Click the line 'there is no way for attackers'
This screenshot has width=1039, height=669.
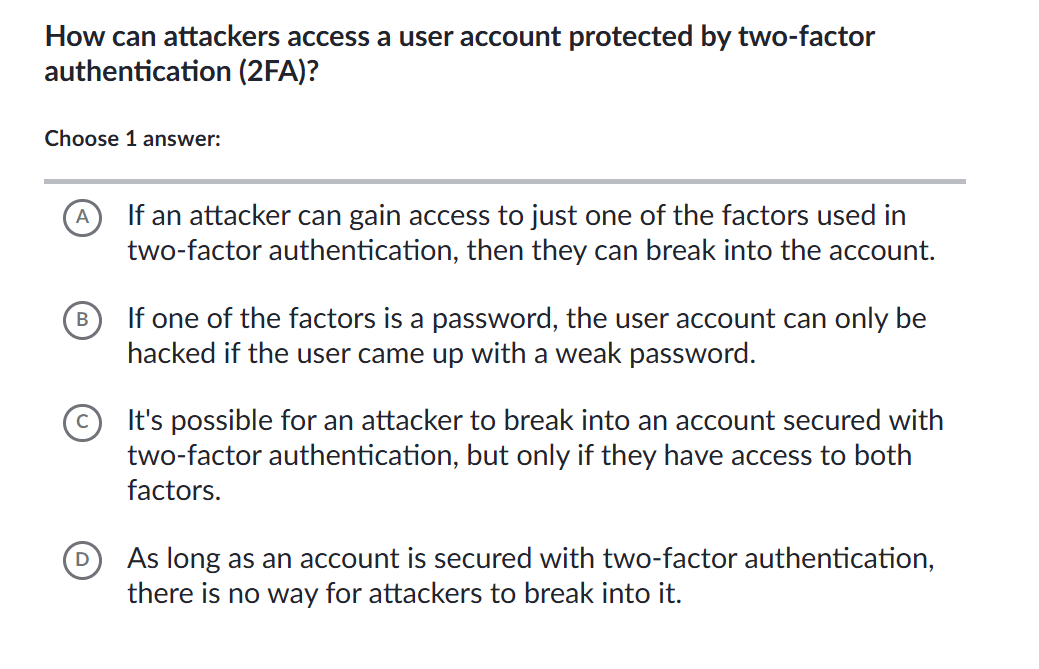point(404,593)
